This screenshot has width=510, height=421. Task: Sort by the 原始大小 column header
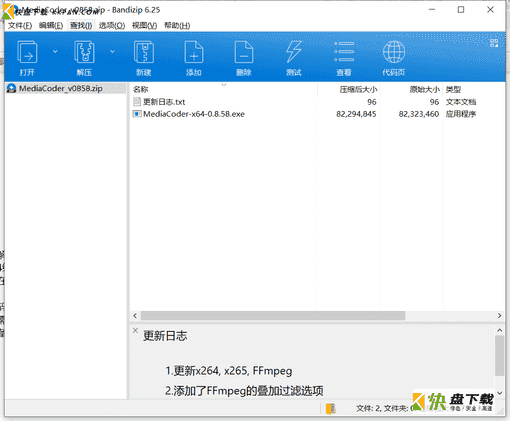coord(411,89)
